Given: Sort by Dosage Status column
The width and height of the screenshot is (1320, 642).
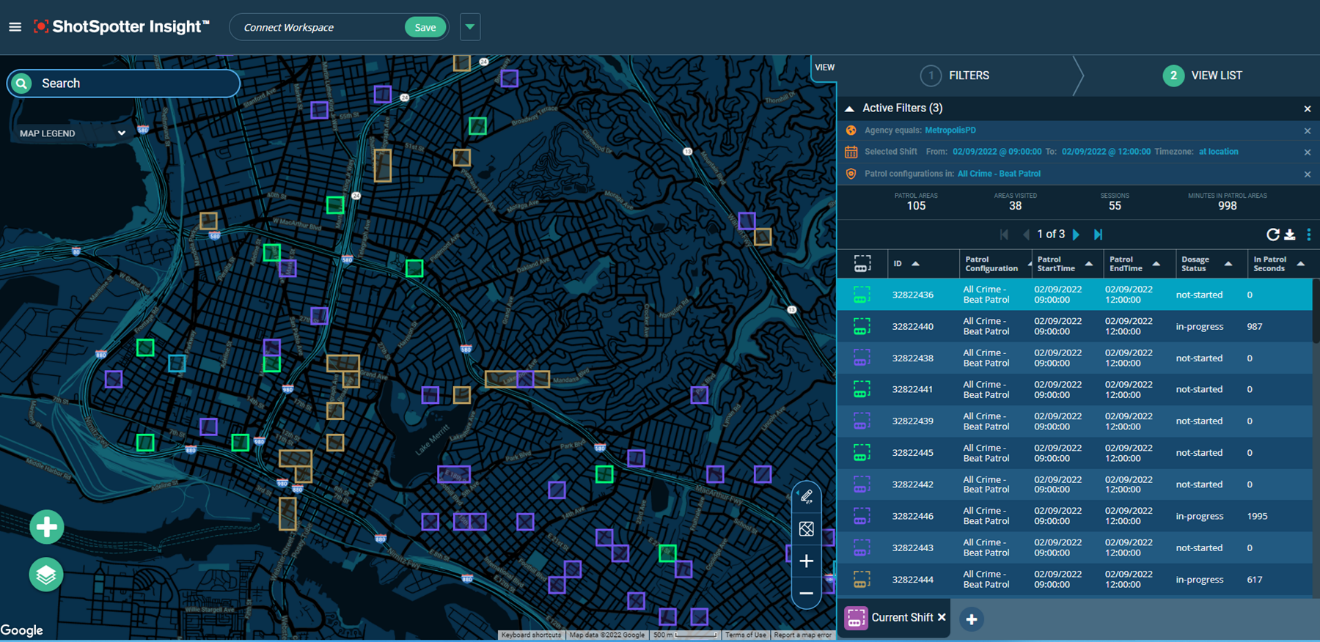Looking at the screenshot, I should (1212, 264).
